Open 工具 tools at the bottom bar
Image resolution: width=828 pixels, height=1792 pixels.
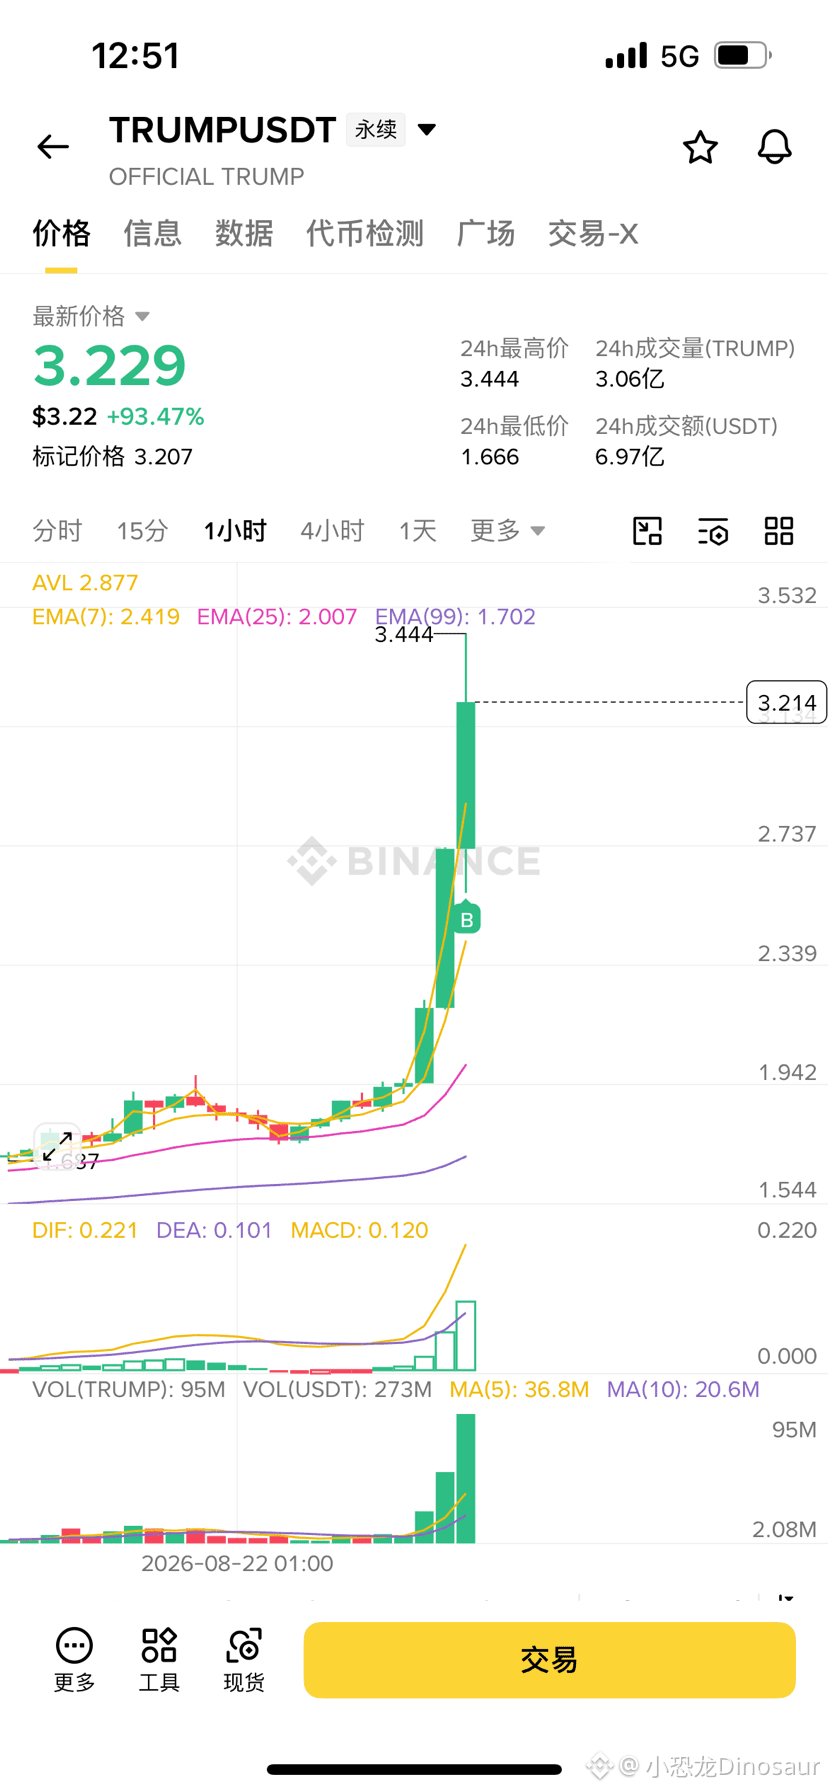pos(159,1660)
